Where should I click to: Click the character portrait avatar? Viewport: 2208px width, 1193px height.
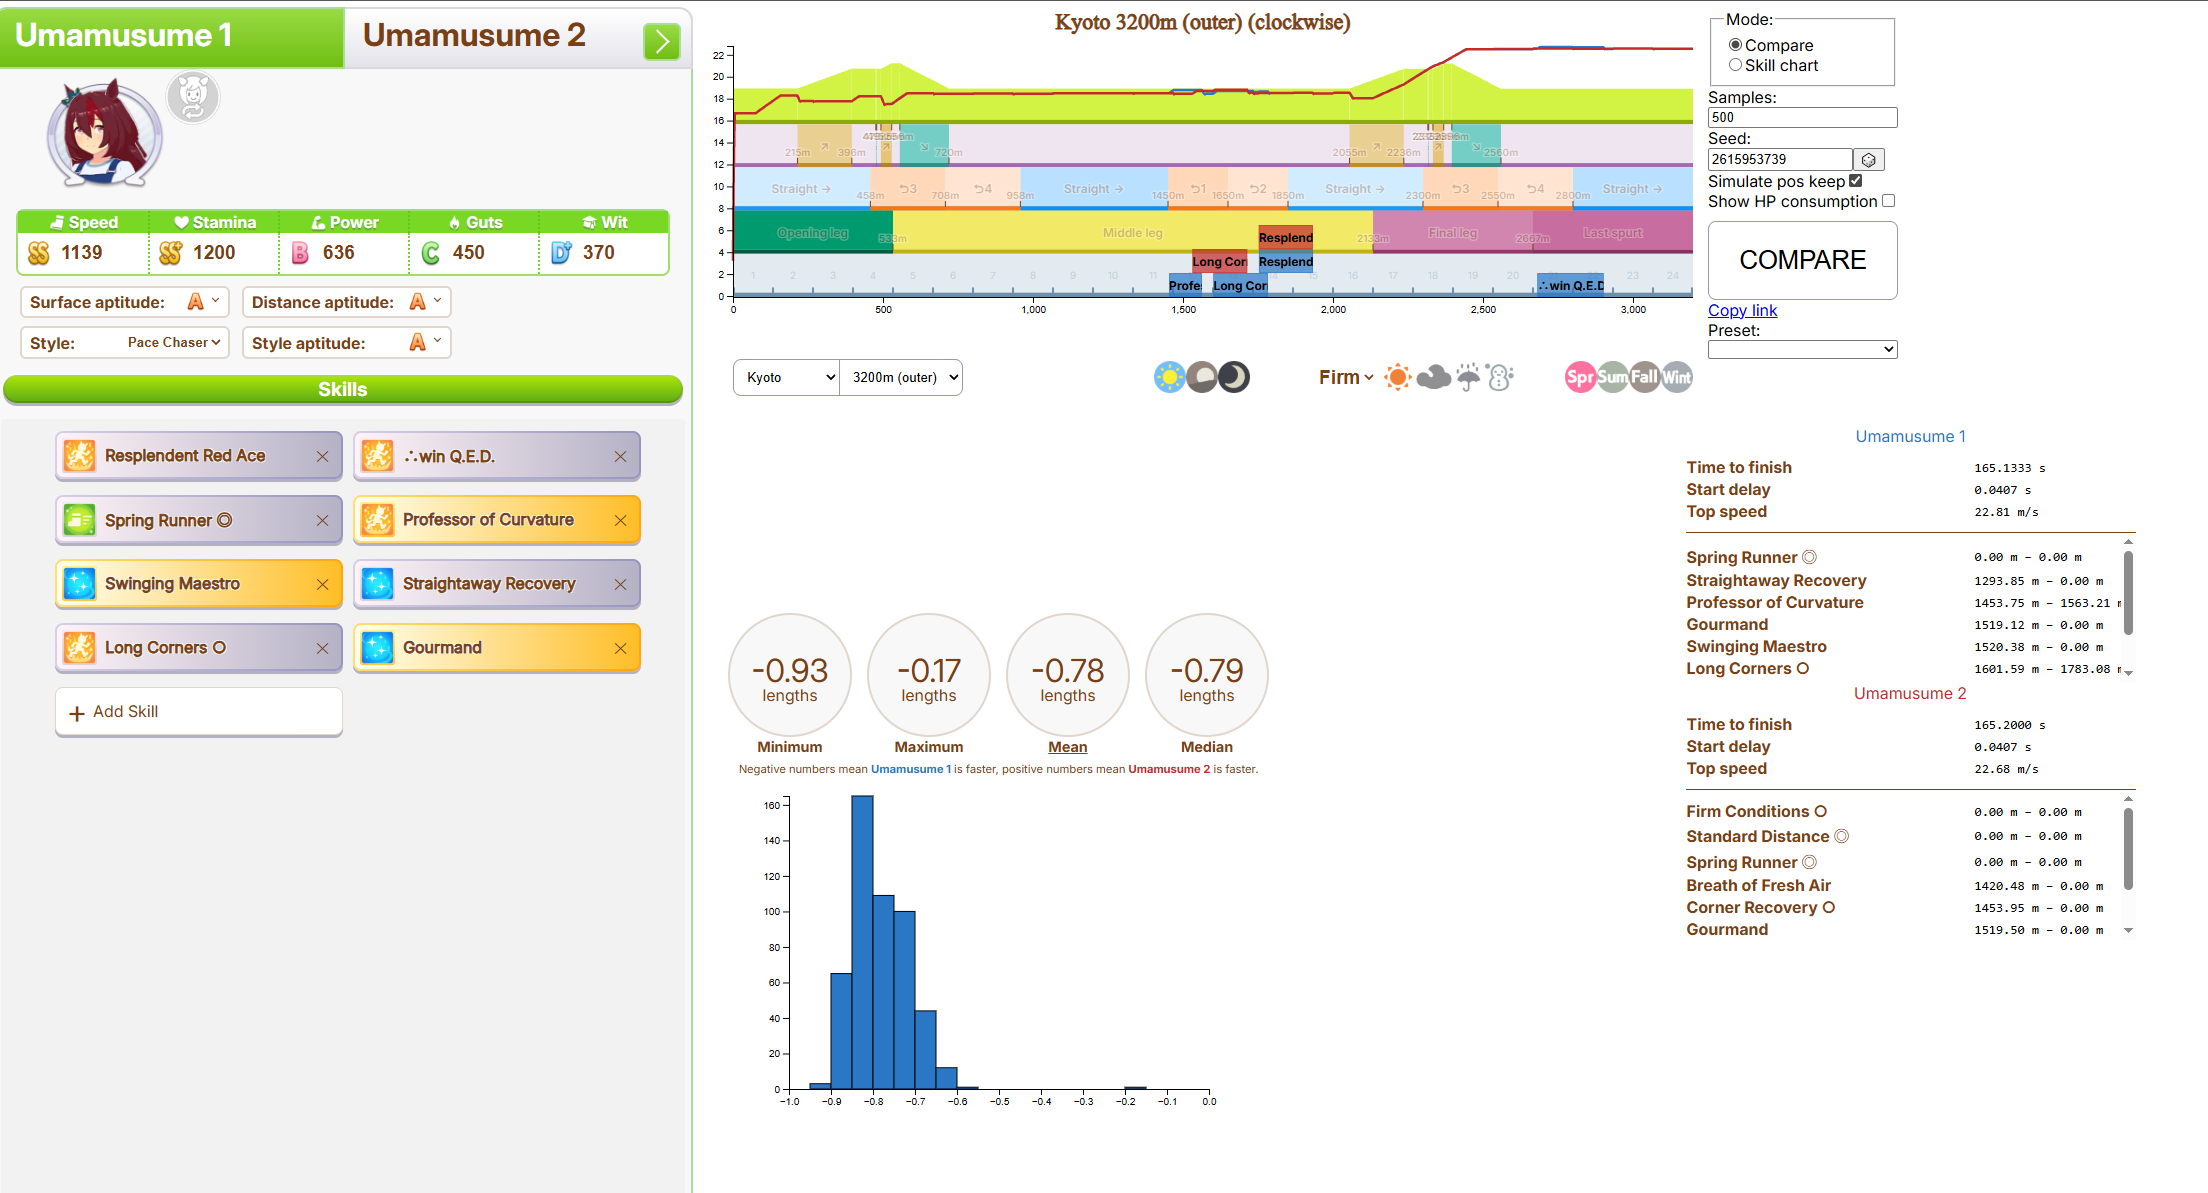click(104, 133)
